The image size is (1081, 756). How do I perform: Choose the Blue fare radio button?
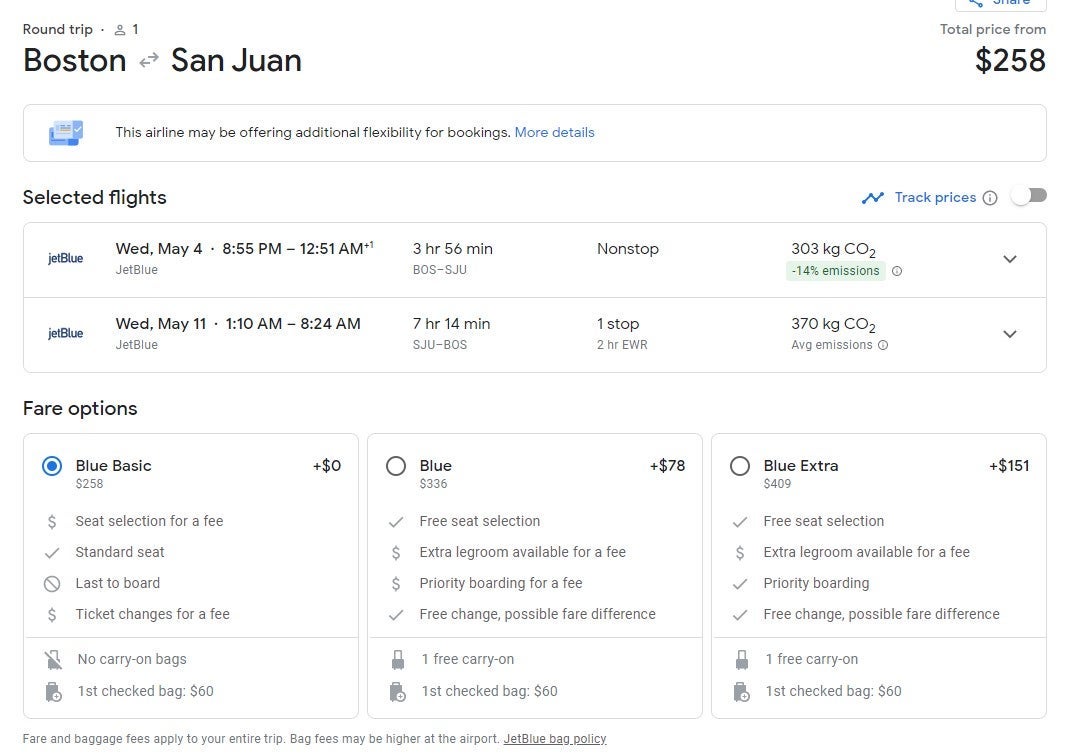pyautogui.click(x=396, y=466)
